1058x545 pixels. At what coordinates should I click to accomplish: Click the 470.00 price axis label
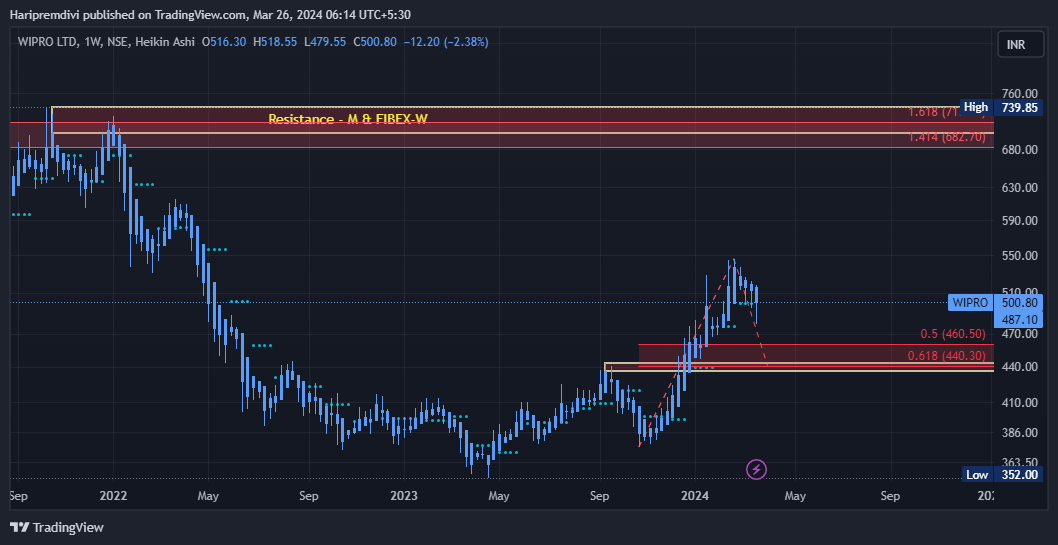point(1020,333)
